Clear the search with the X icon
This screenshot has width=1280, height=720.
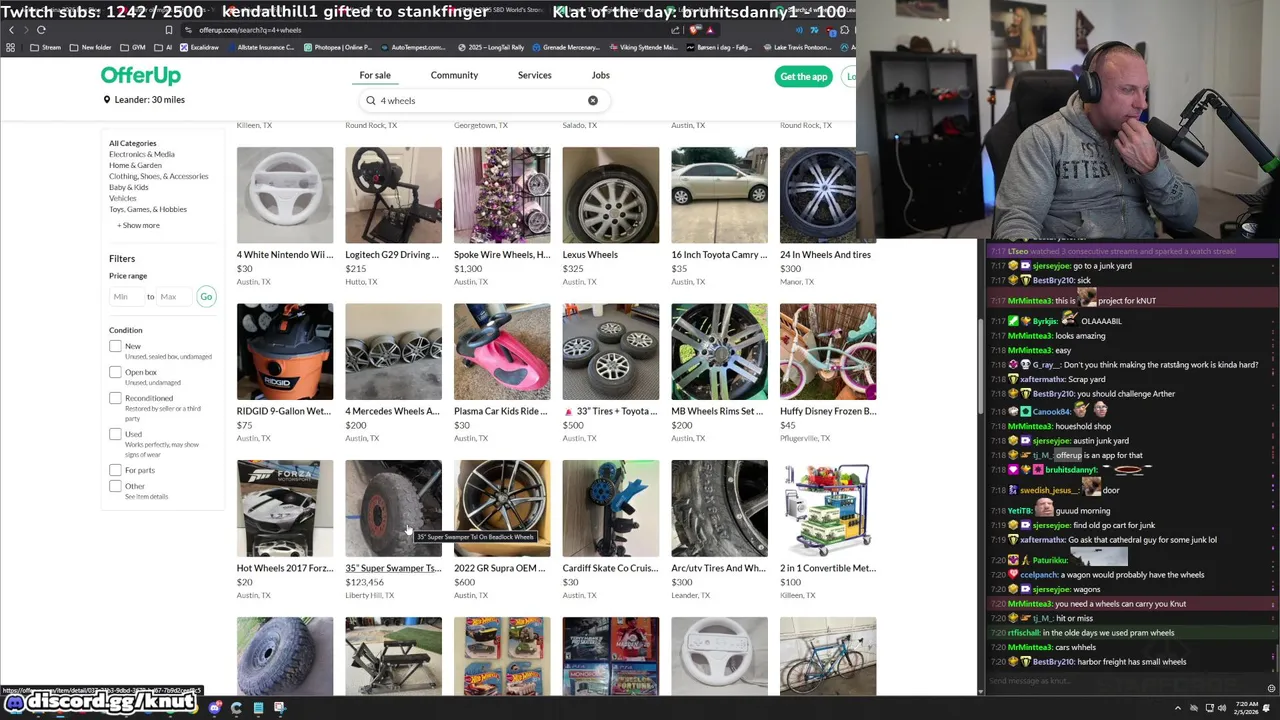pyautogui.click(x=593, y=100)
